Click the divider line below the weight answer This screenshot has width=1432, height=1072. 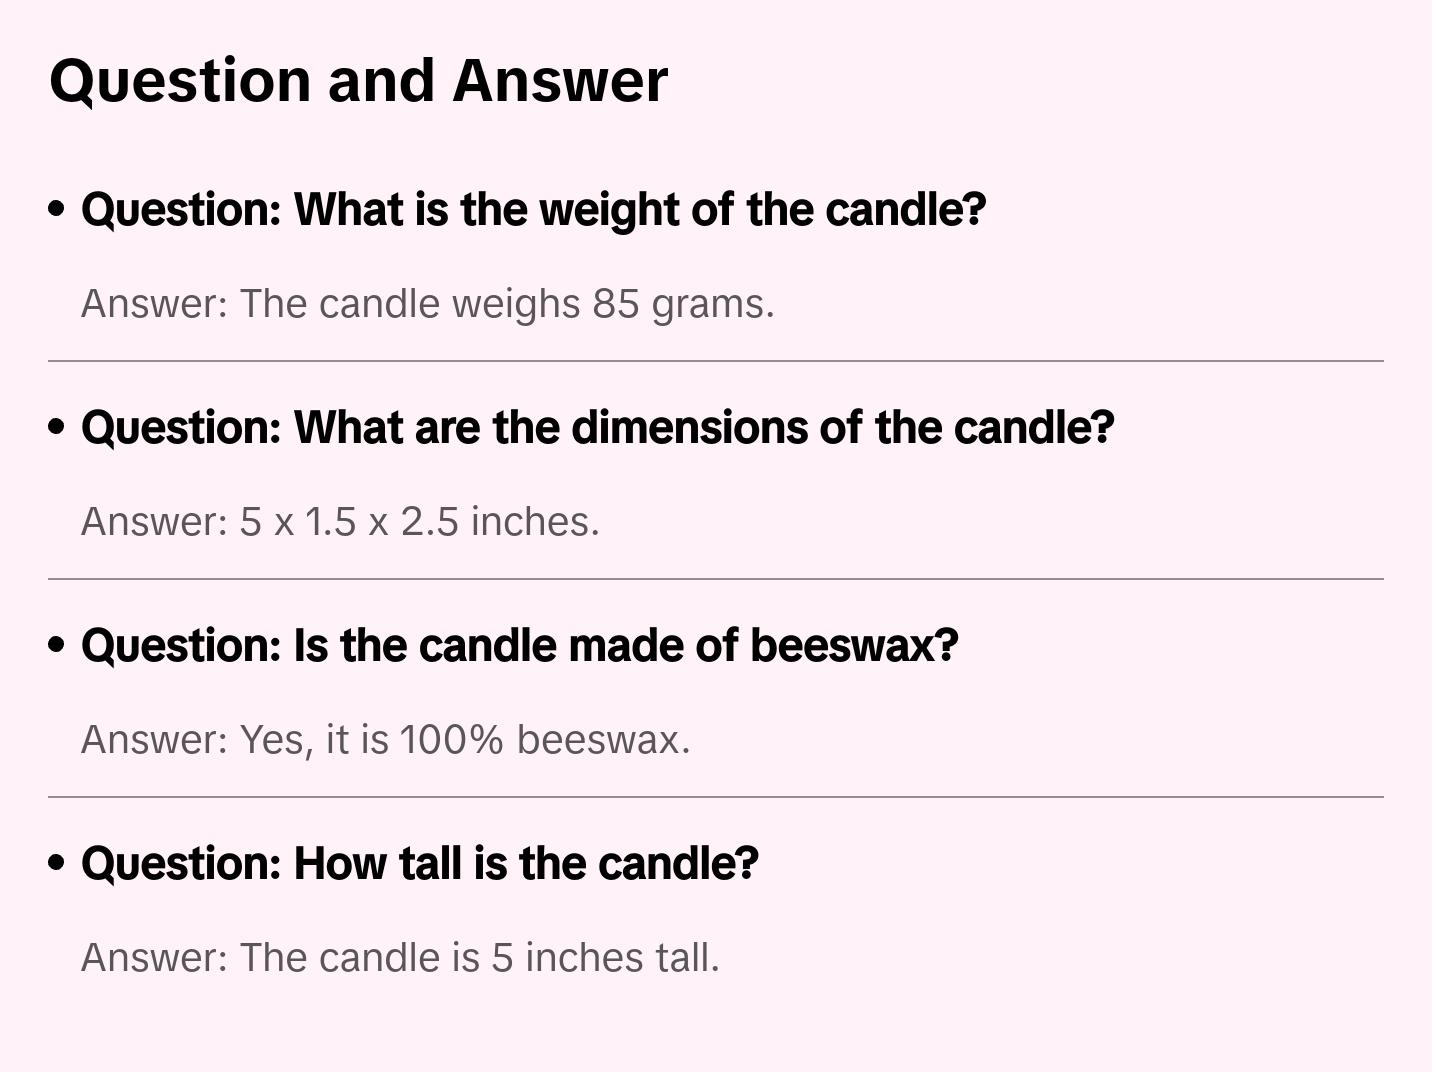pyautogui.click(x=716, y=361)
